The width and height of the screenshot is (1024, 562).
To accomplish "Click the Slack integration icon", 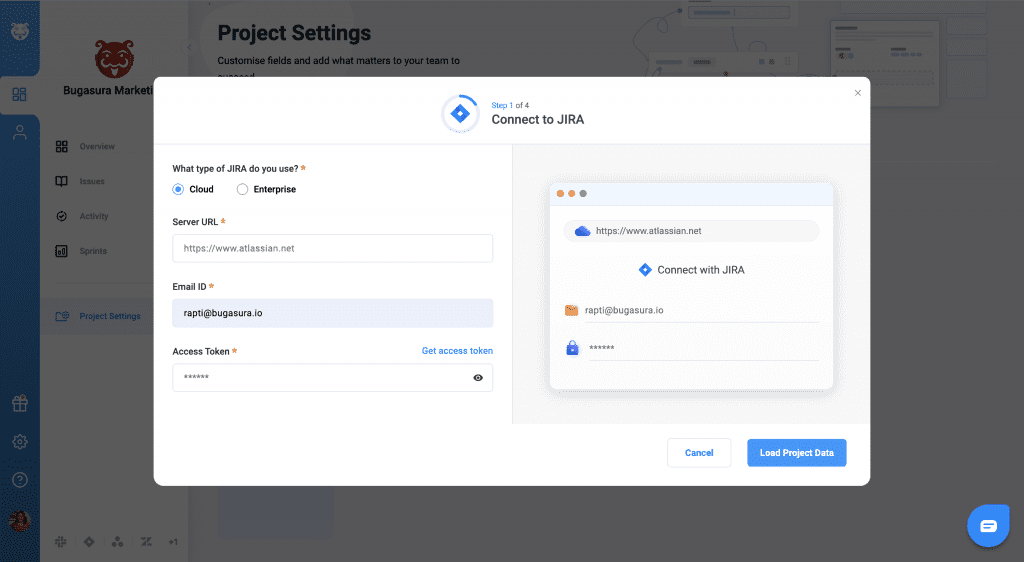I will pyautogui.click(x=61, y=542).
